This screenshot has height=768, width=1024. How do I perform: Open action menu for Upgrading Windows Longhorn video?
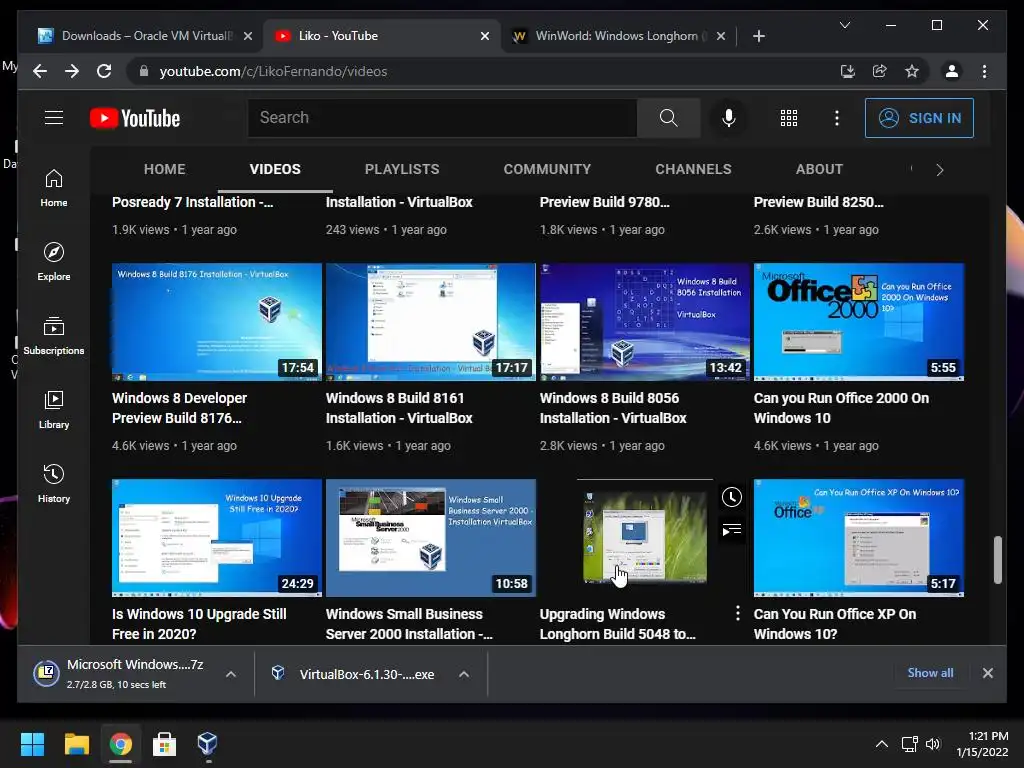coord(737,613)
